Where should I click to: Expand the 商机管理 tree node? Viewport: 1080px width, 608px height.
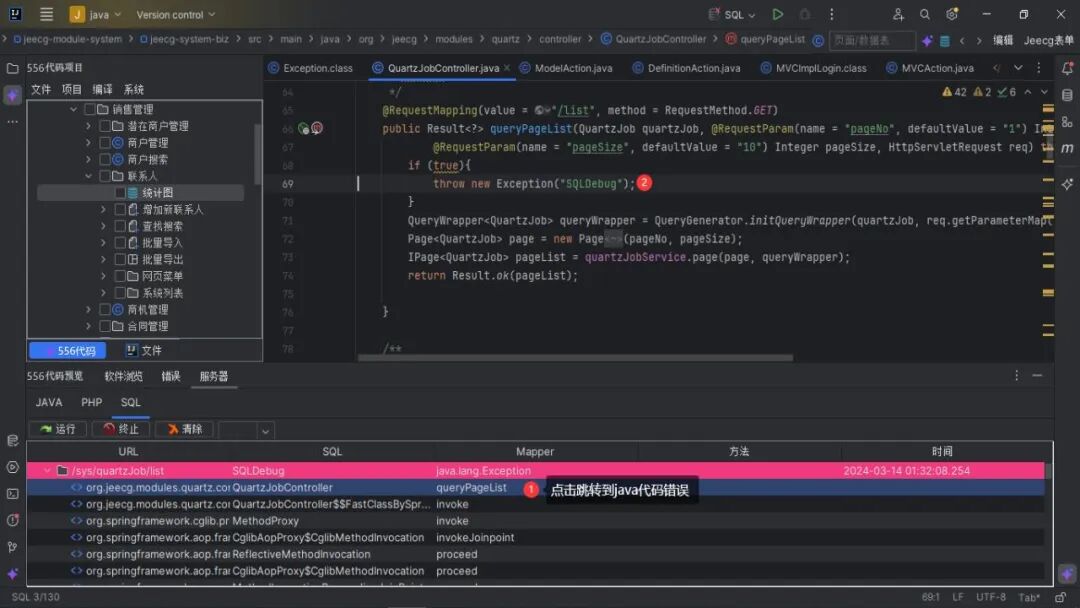tap(88, 310)
